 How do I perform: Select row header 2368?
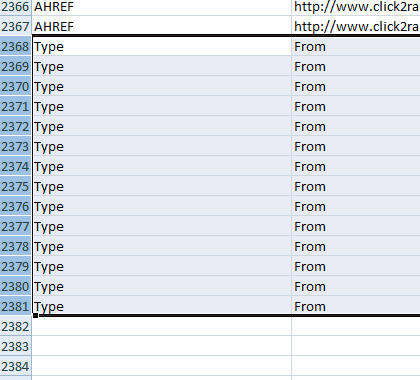point(16,46)
